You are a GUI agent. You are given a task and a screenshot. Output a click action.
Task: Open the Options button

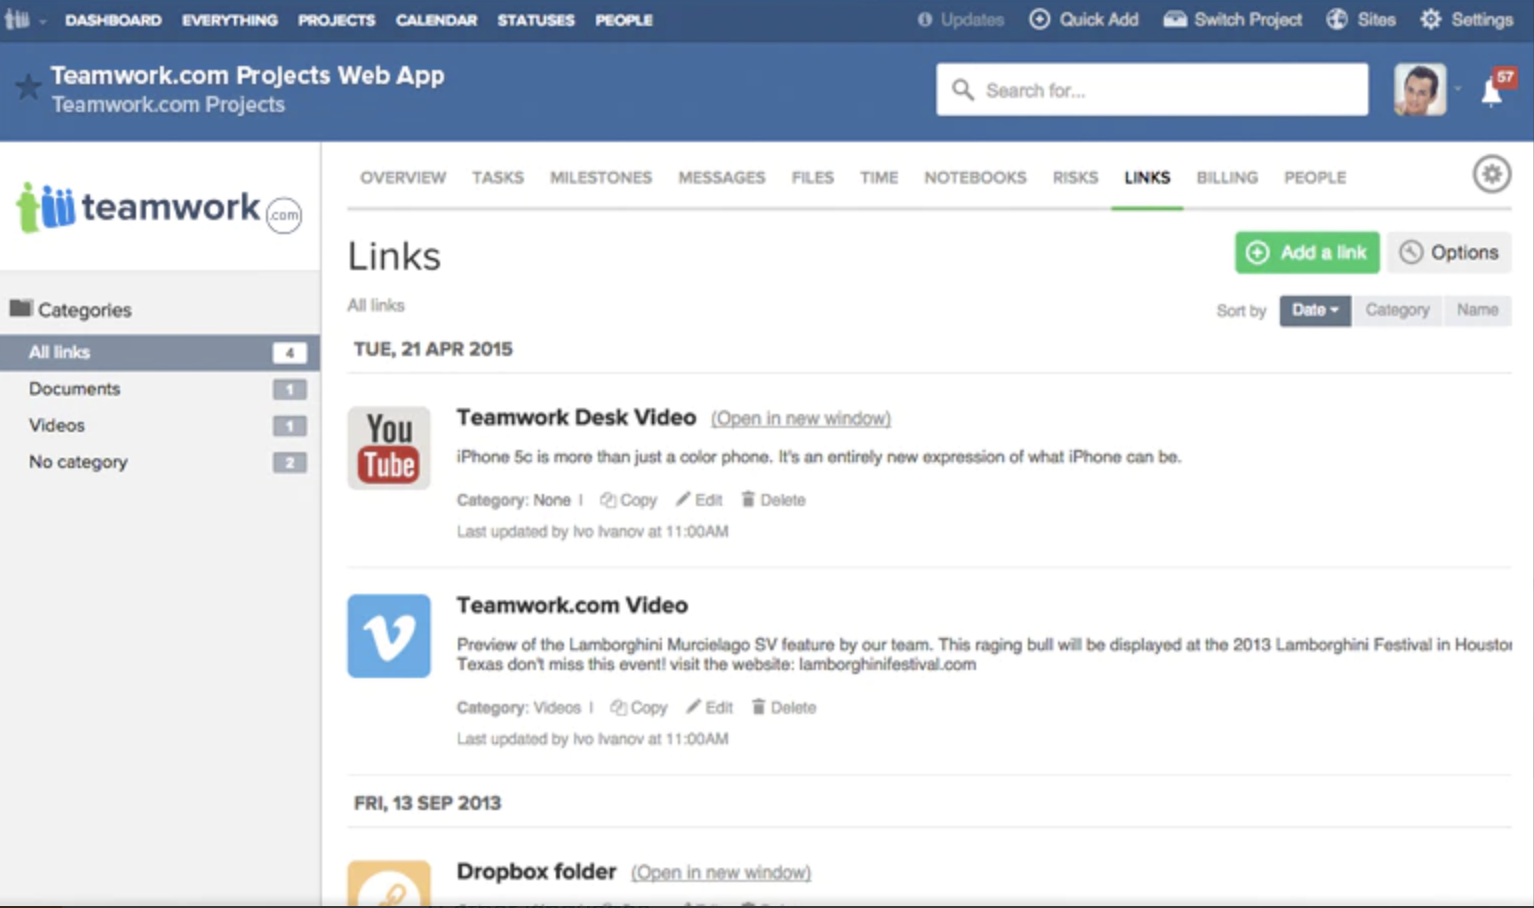(x=1449, y=252)
